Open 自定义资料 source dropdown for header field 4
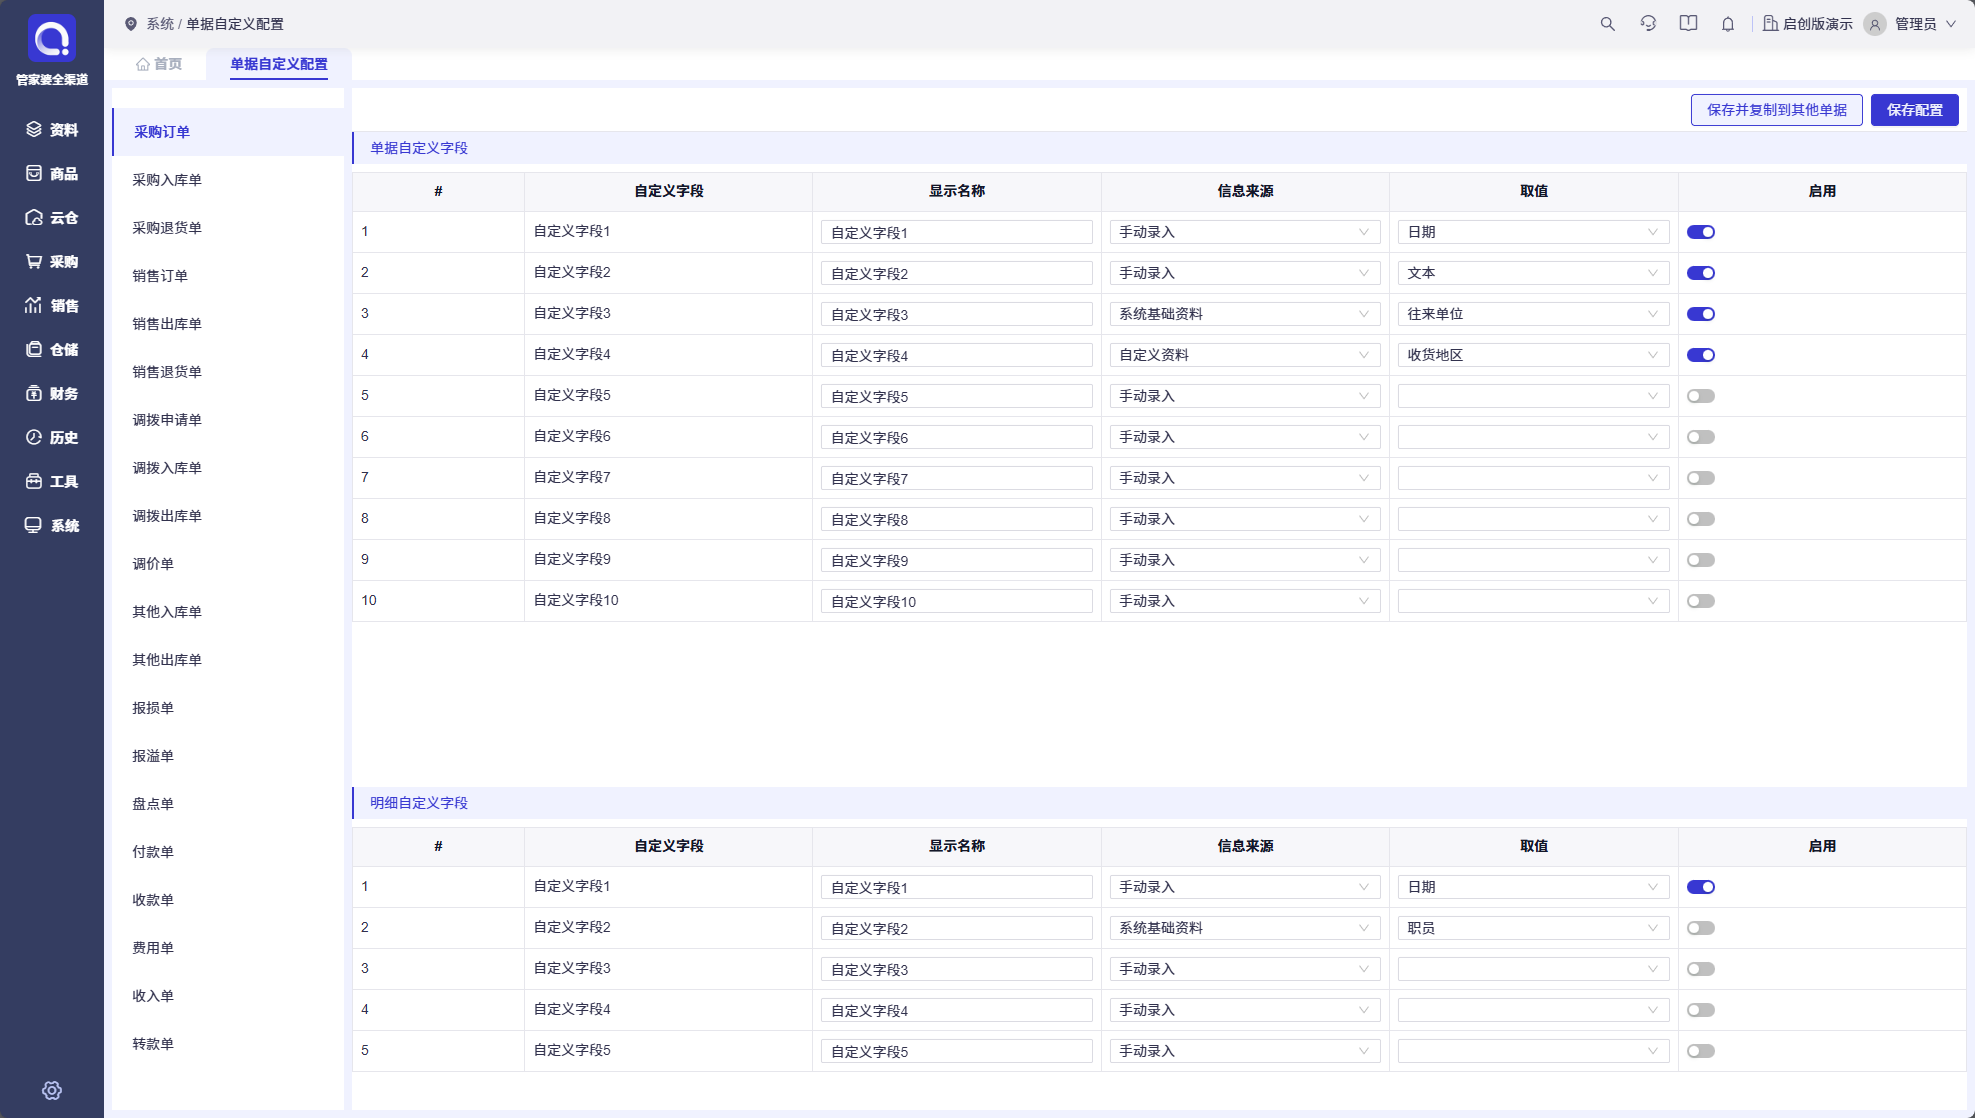Screen dimensions: 1975x1118 (1245, 355)
